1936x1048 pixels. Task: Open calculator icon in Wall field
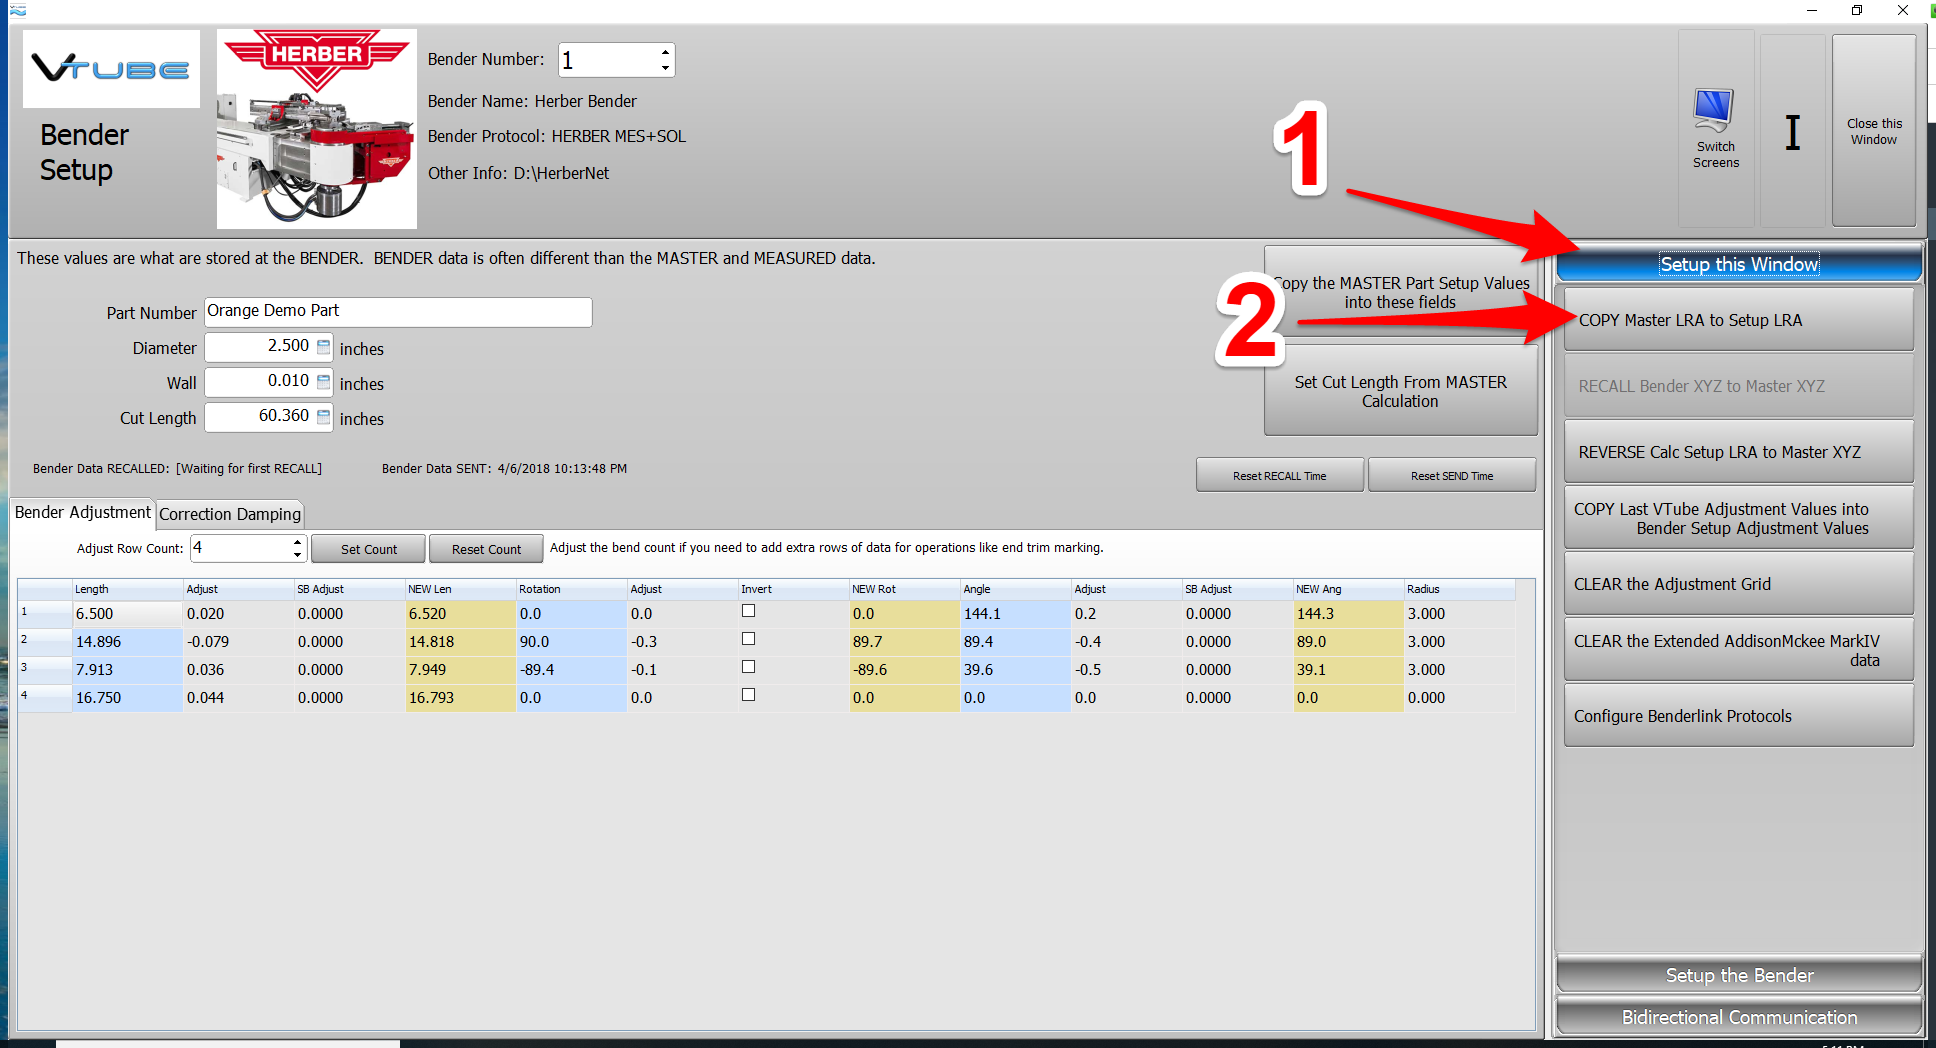323,382
